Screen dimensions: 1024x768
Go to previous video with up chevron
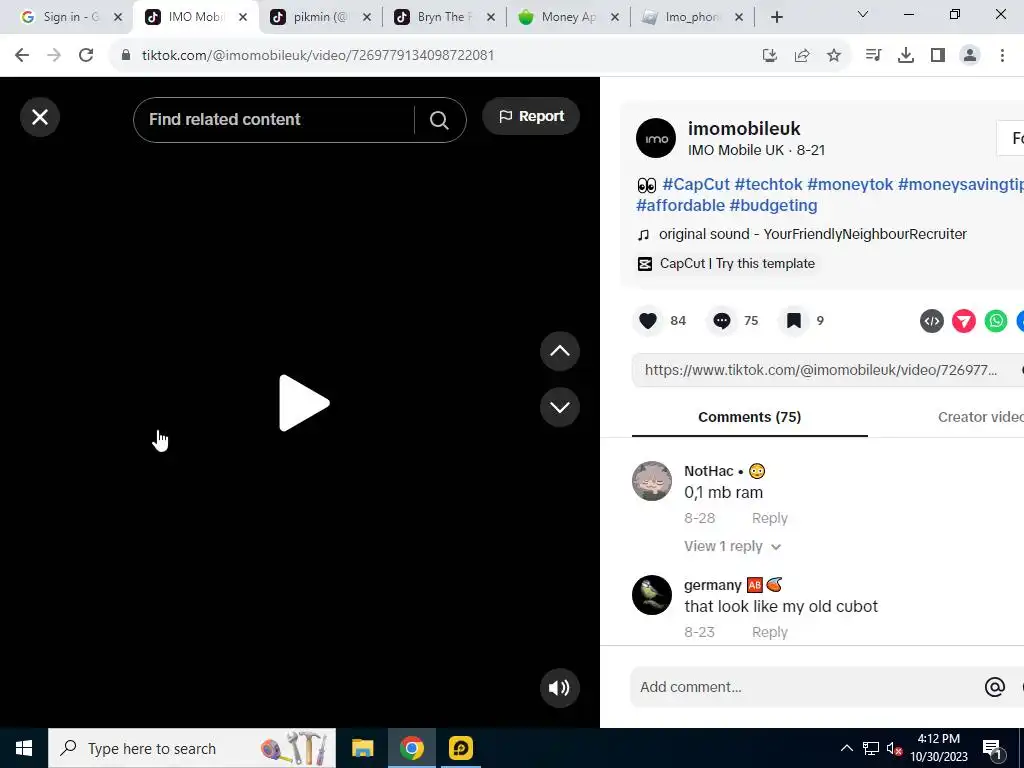560,351
